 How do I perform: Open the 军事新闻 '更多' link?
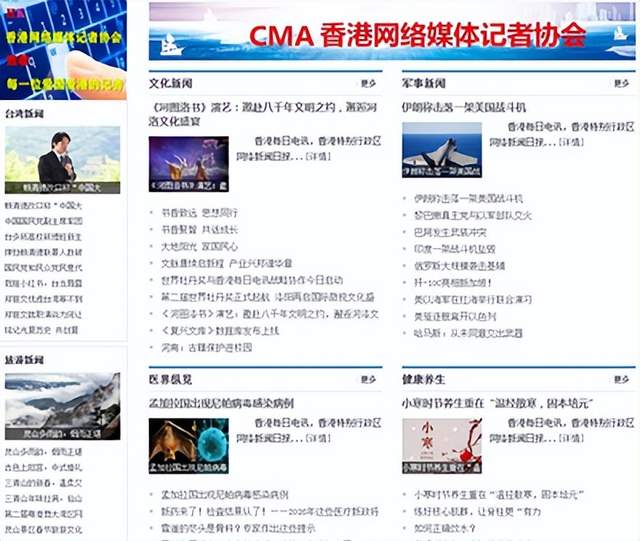621,84
